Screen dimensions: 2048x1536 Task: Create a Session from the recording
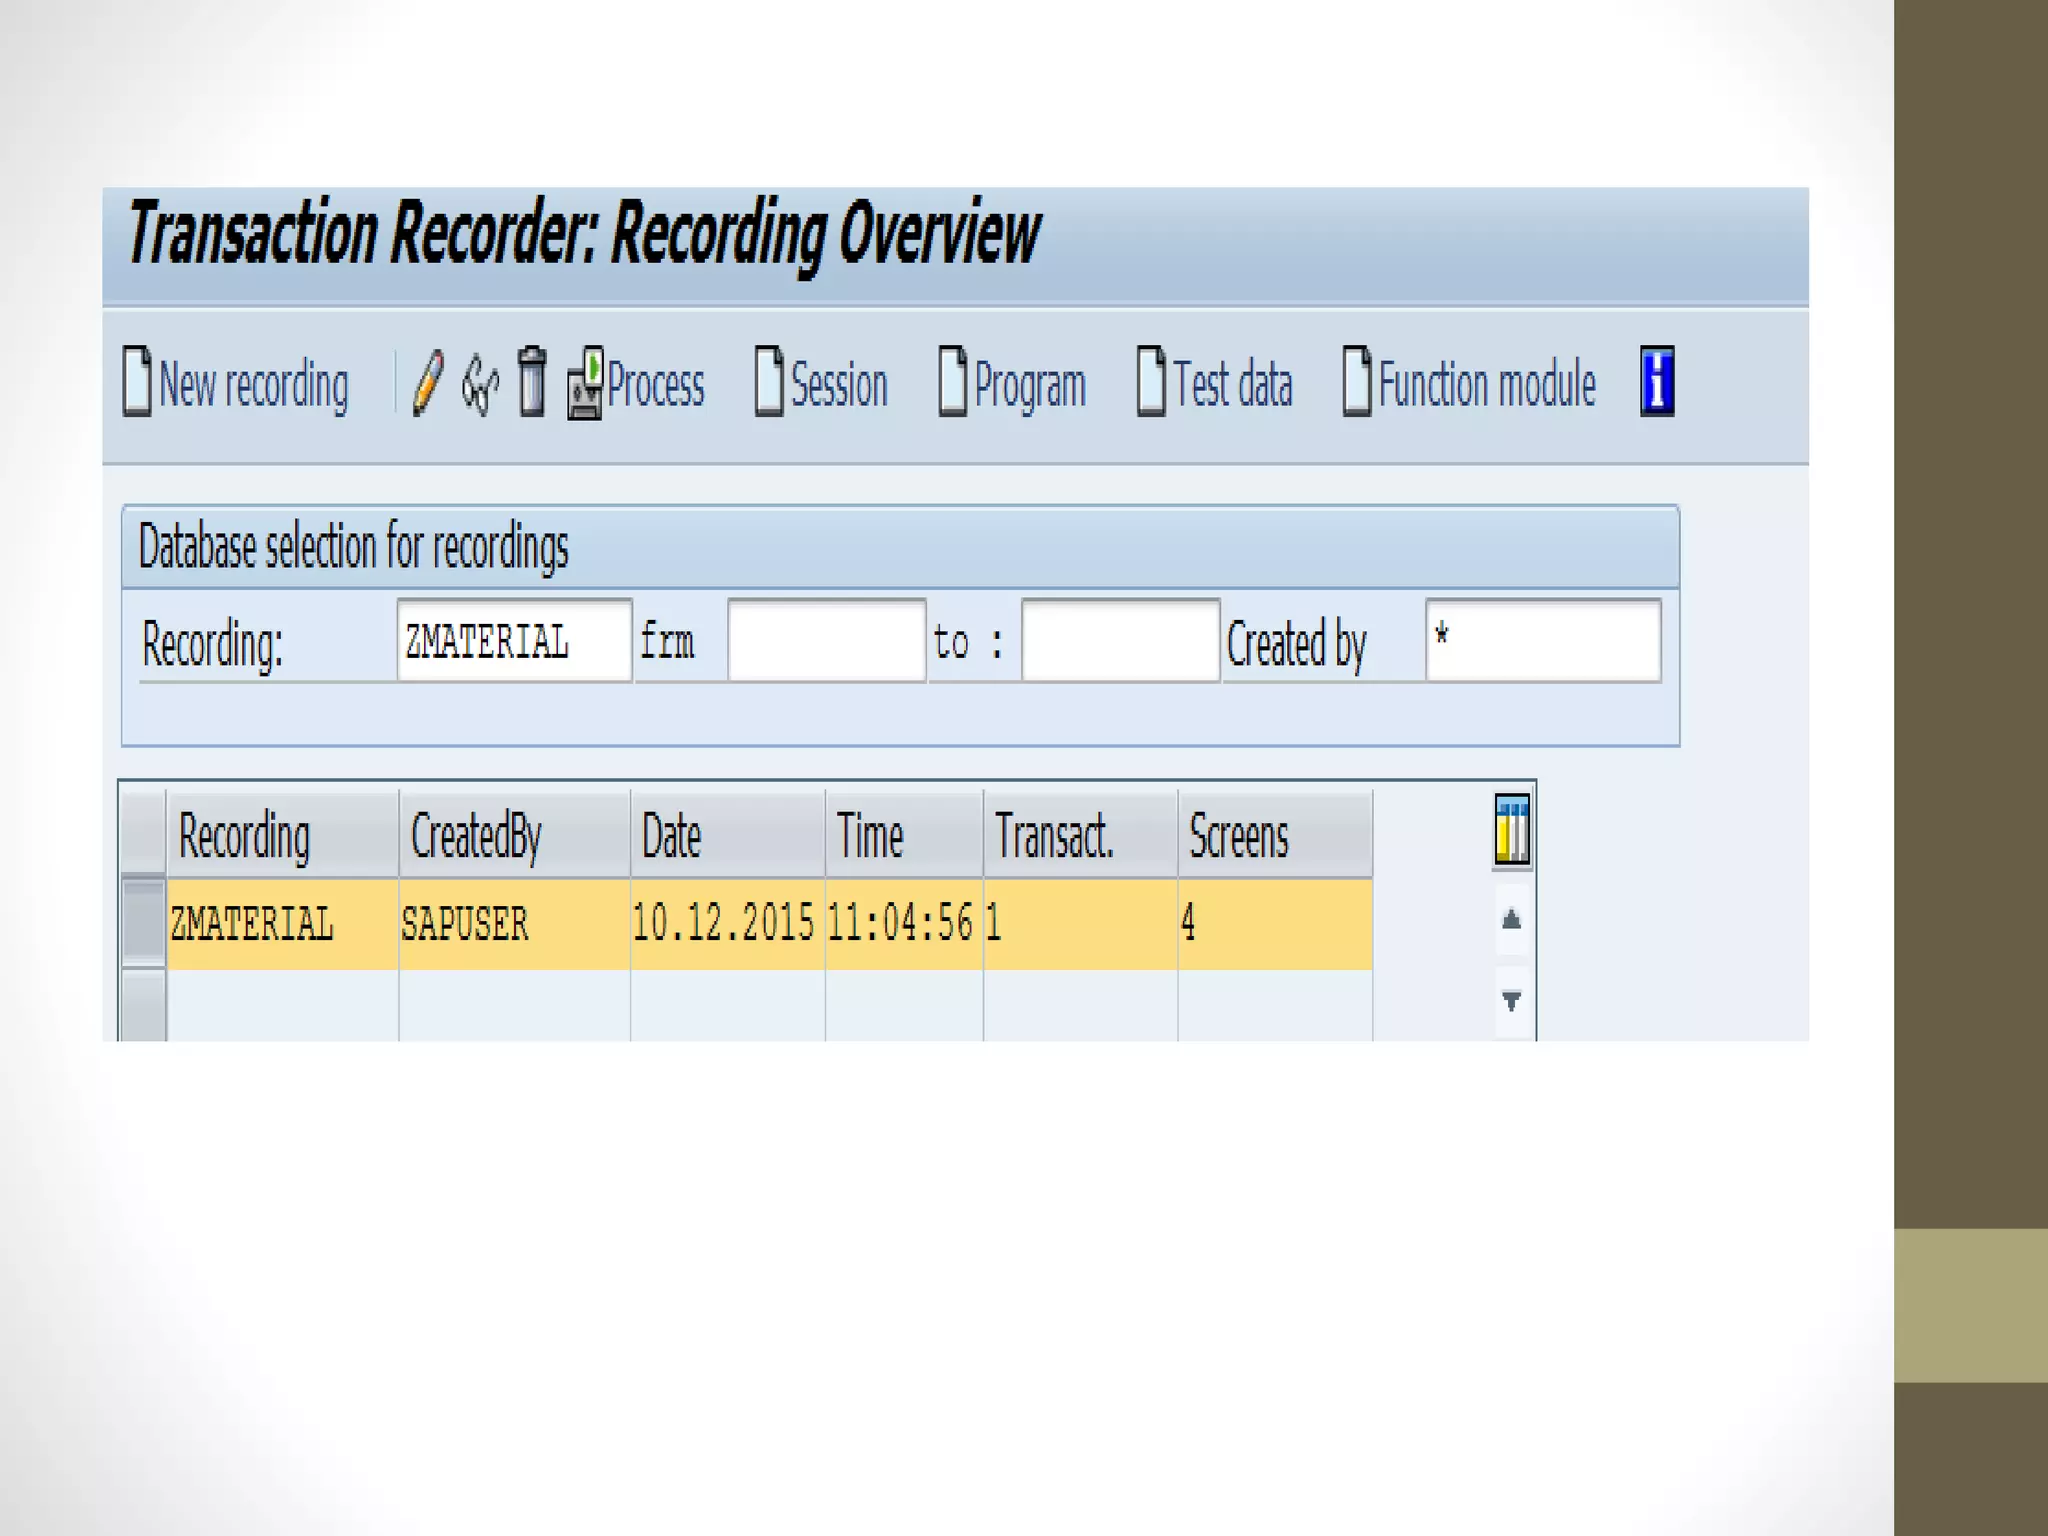[822, 384]
